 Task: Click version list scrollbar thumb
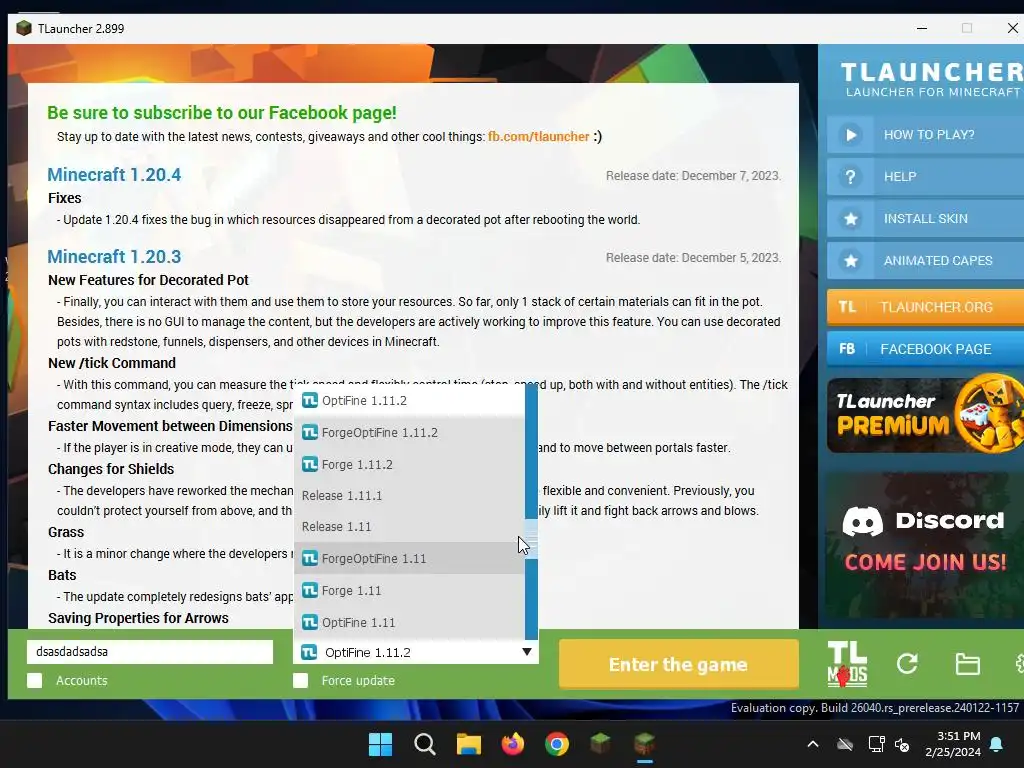531,539
